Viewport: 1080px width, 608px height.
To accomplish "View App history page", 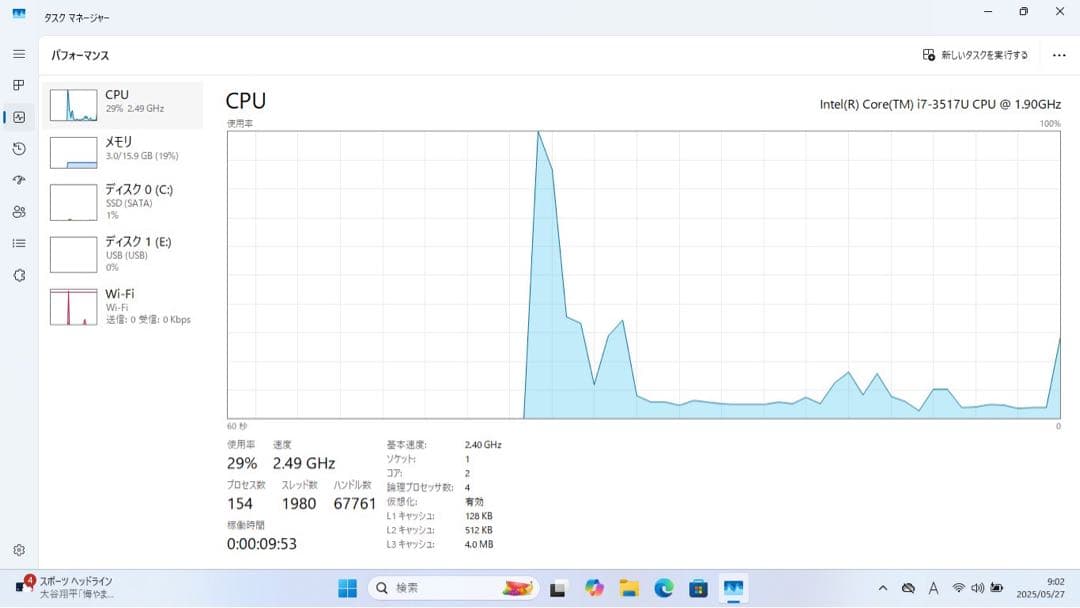I will (x=18, y=148).
